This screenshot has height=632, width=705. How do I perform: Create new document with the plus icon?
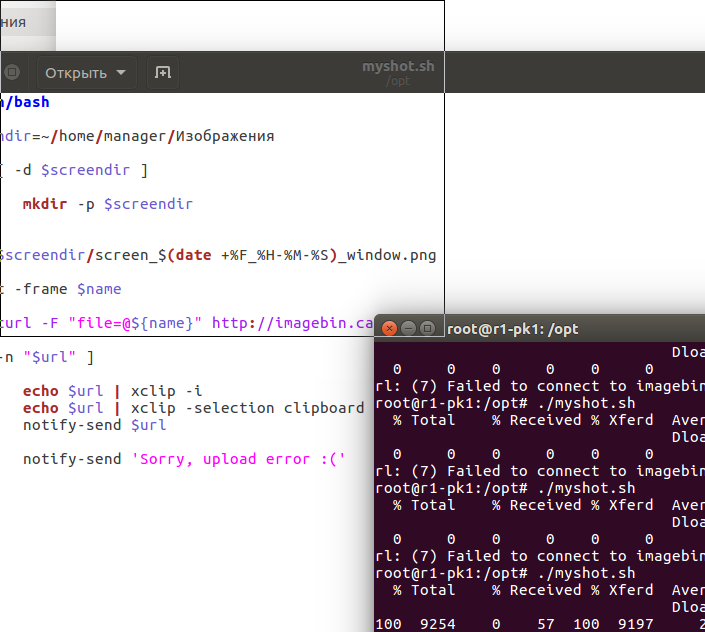pyautogui.click(x=163, y=72)
